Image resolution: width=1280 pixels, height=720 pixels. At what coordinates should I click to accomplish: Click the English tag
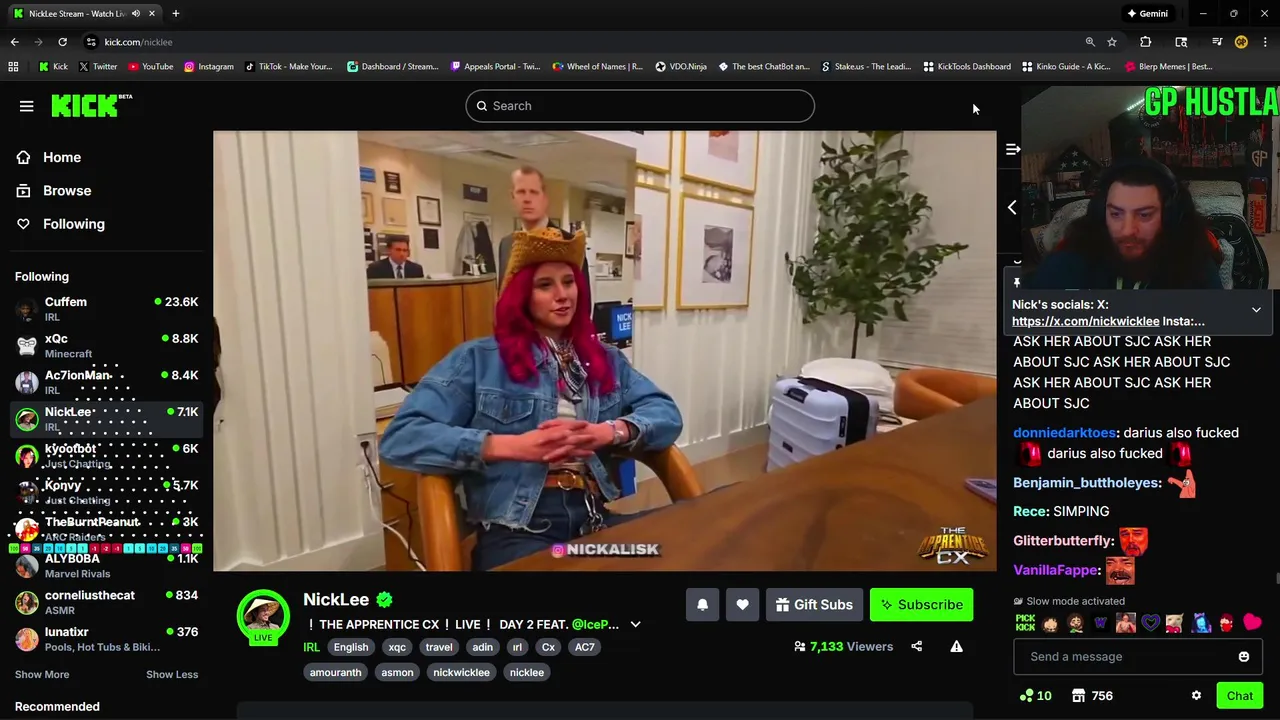(x=351, y=647)
